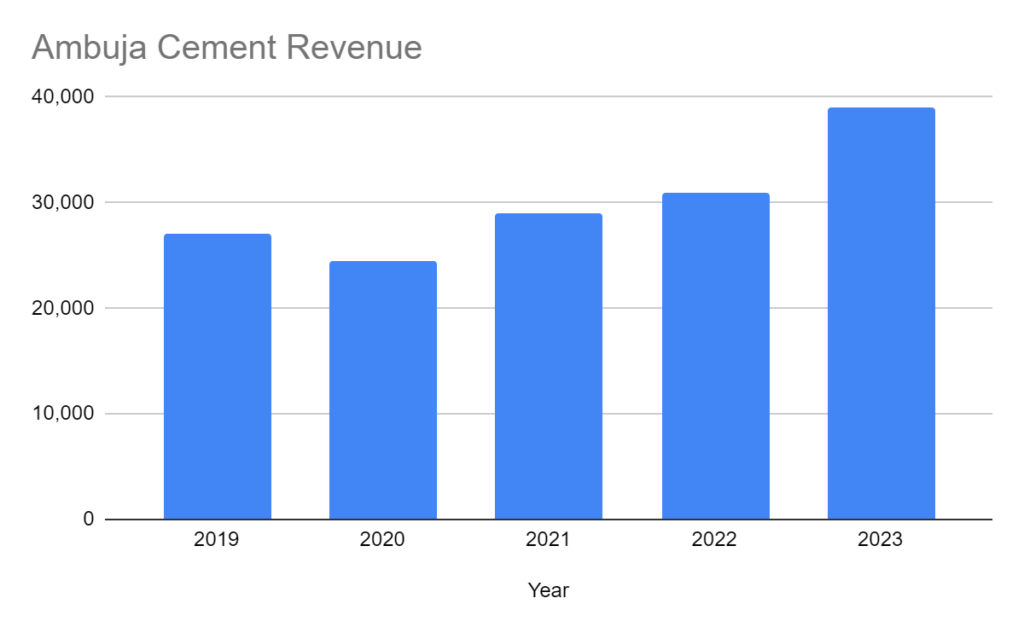Viewport: 1024px width, 633px height.
Task: Select the Year horizontal axis title
Action: pyautogui.click(x=548, y=591)
